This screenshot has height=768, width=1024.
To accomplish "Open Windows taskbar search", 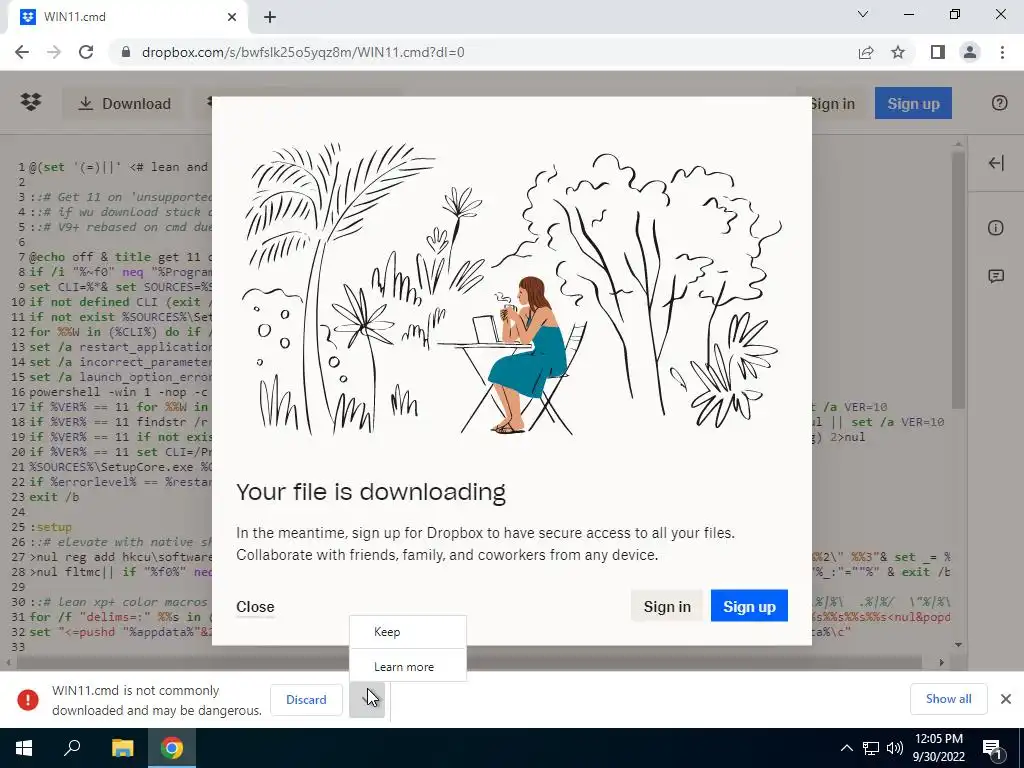I will coord(72,748).
